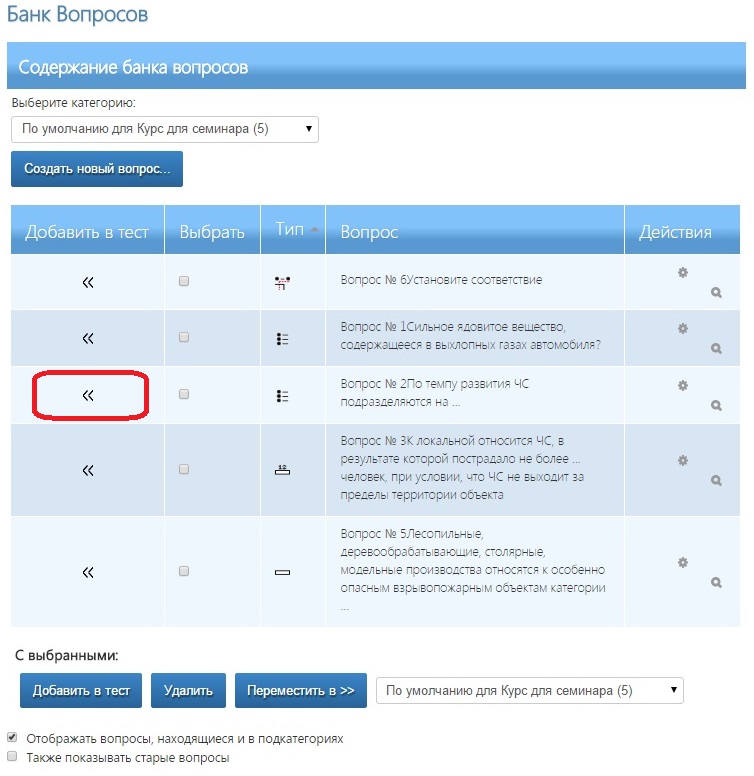Open edit gear for Вопрос № 1
The image size is (754, 776).
pyautogui.click(x=683, y=328)
